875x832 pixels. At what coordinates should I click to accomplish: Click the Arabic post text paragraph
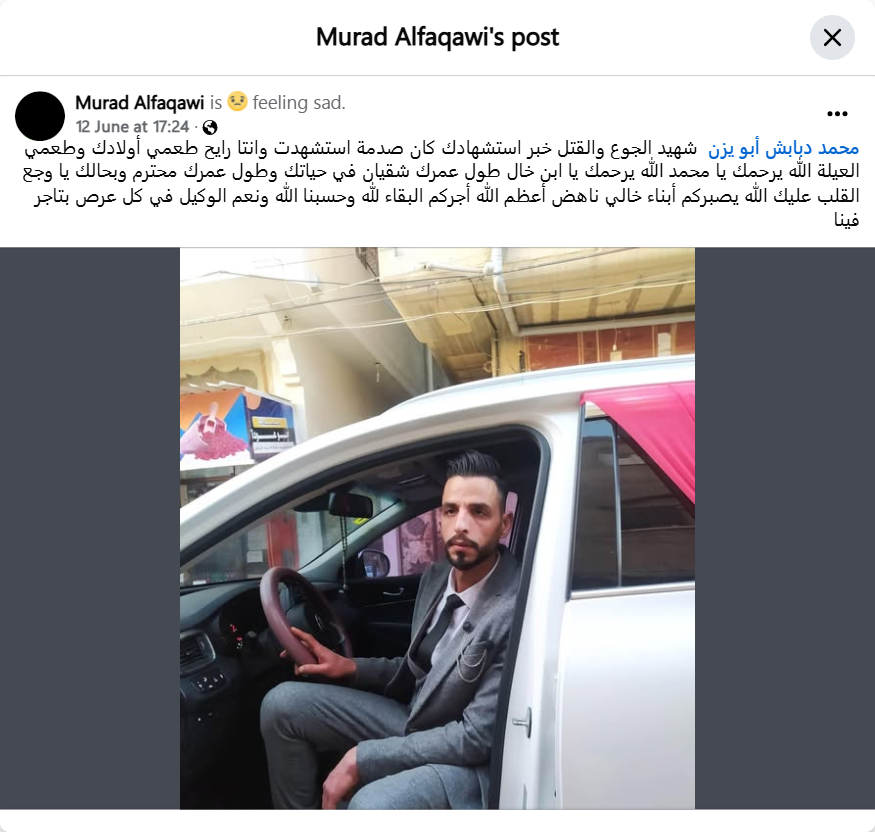pyautogui.click(x=441, y=184)
